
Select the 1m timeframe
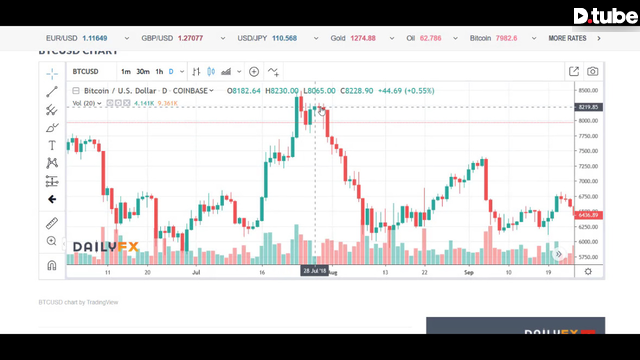coord(126,72)
